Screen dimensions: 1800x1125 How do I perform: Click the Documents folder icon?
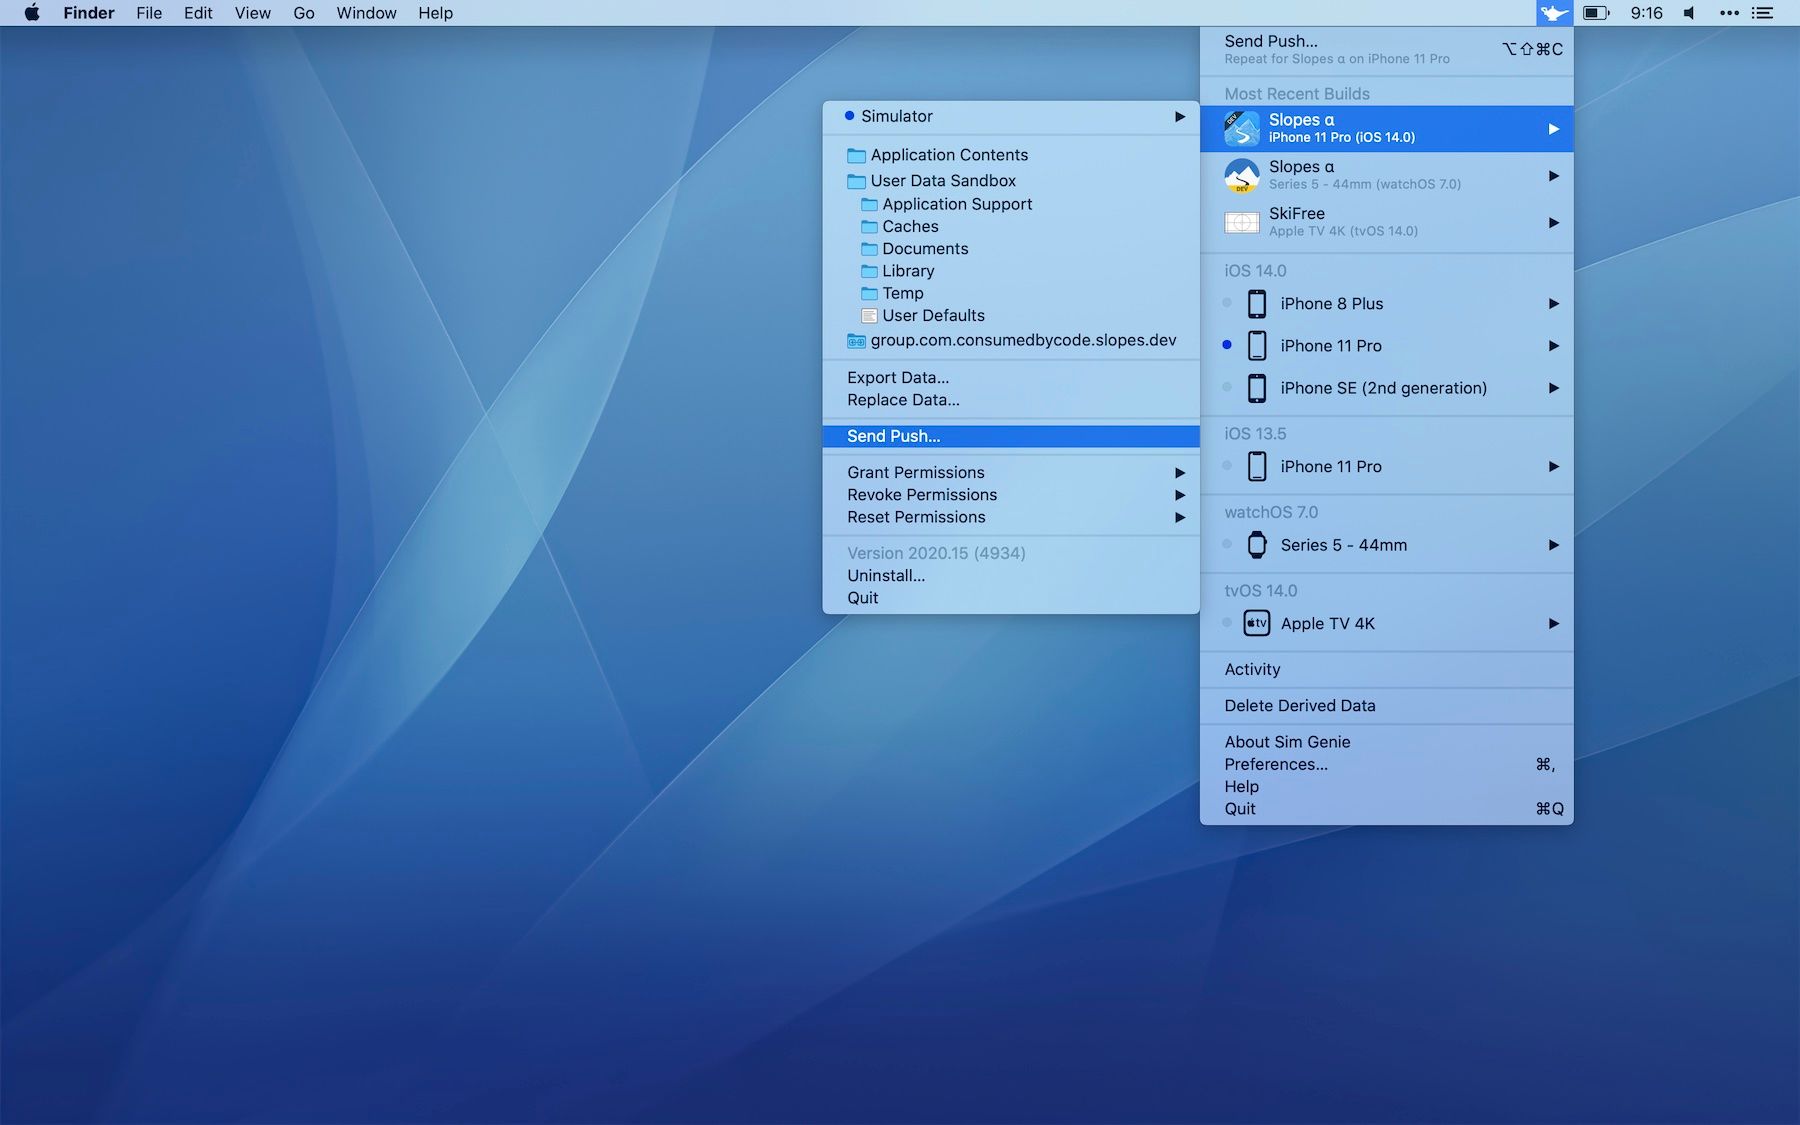[x=869, y=249]
